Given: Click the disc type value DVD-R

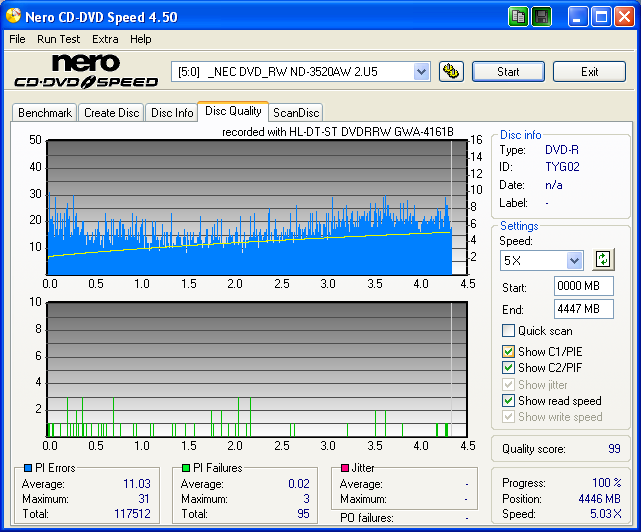Looking at the screenshot, I should [x=562, y=150].
